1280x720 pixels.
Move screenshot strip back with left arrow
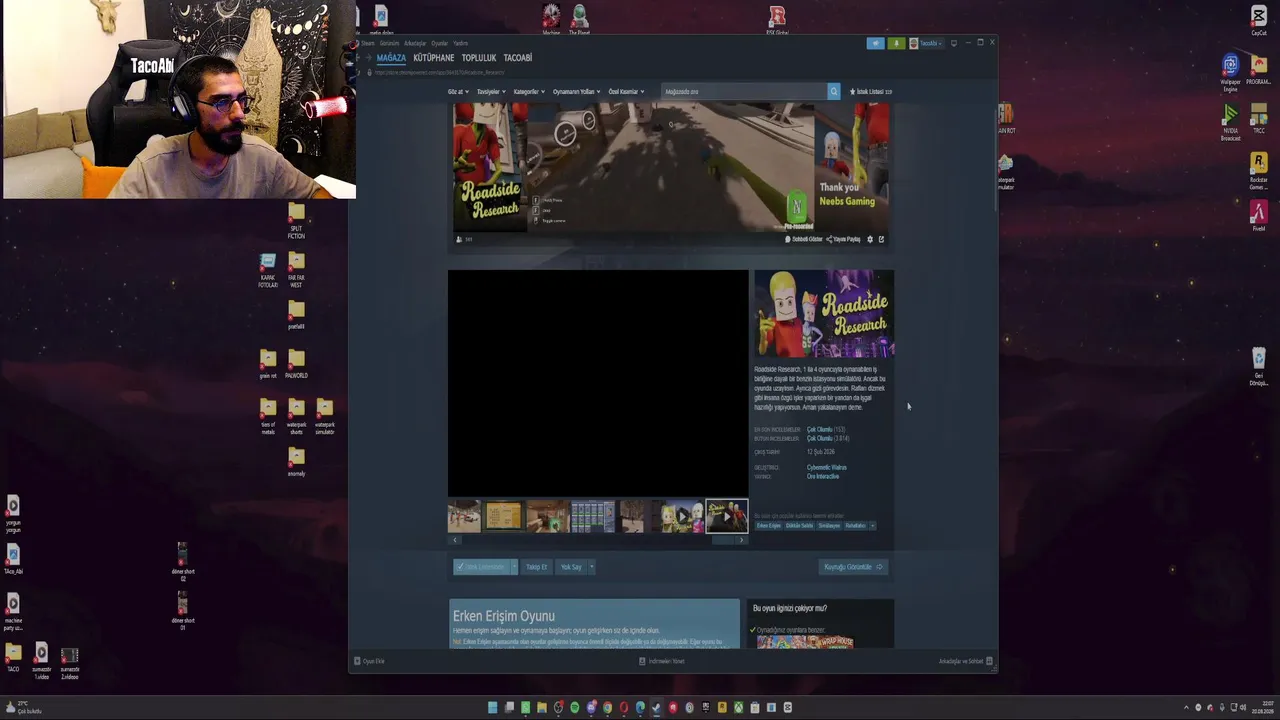click(x=455, y=540)
